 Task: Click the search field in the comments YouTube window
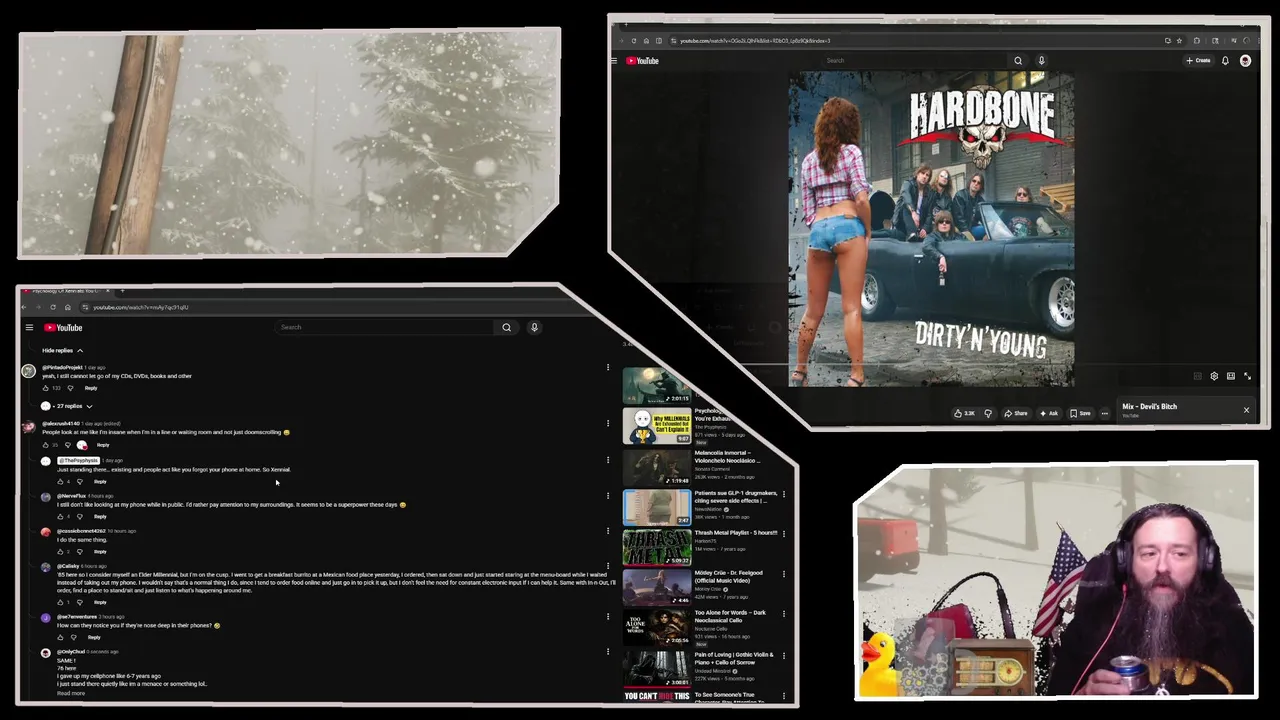tap(385, 327)
